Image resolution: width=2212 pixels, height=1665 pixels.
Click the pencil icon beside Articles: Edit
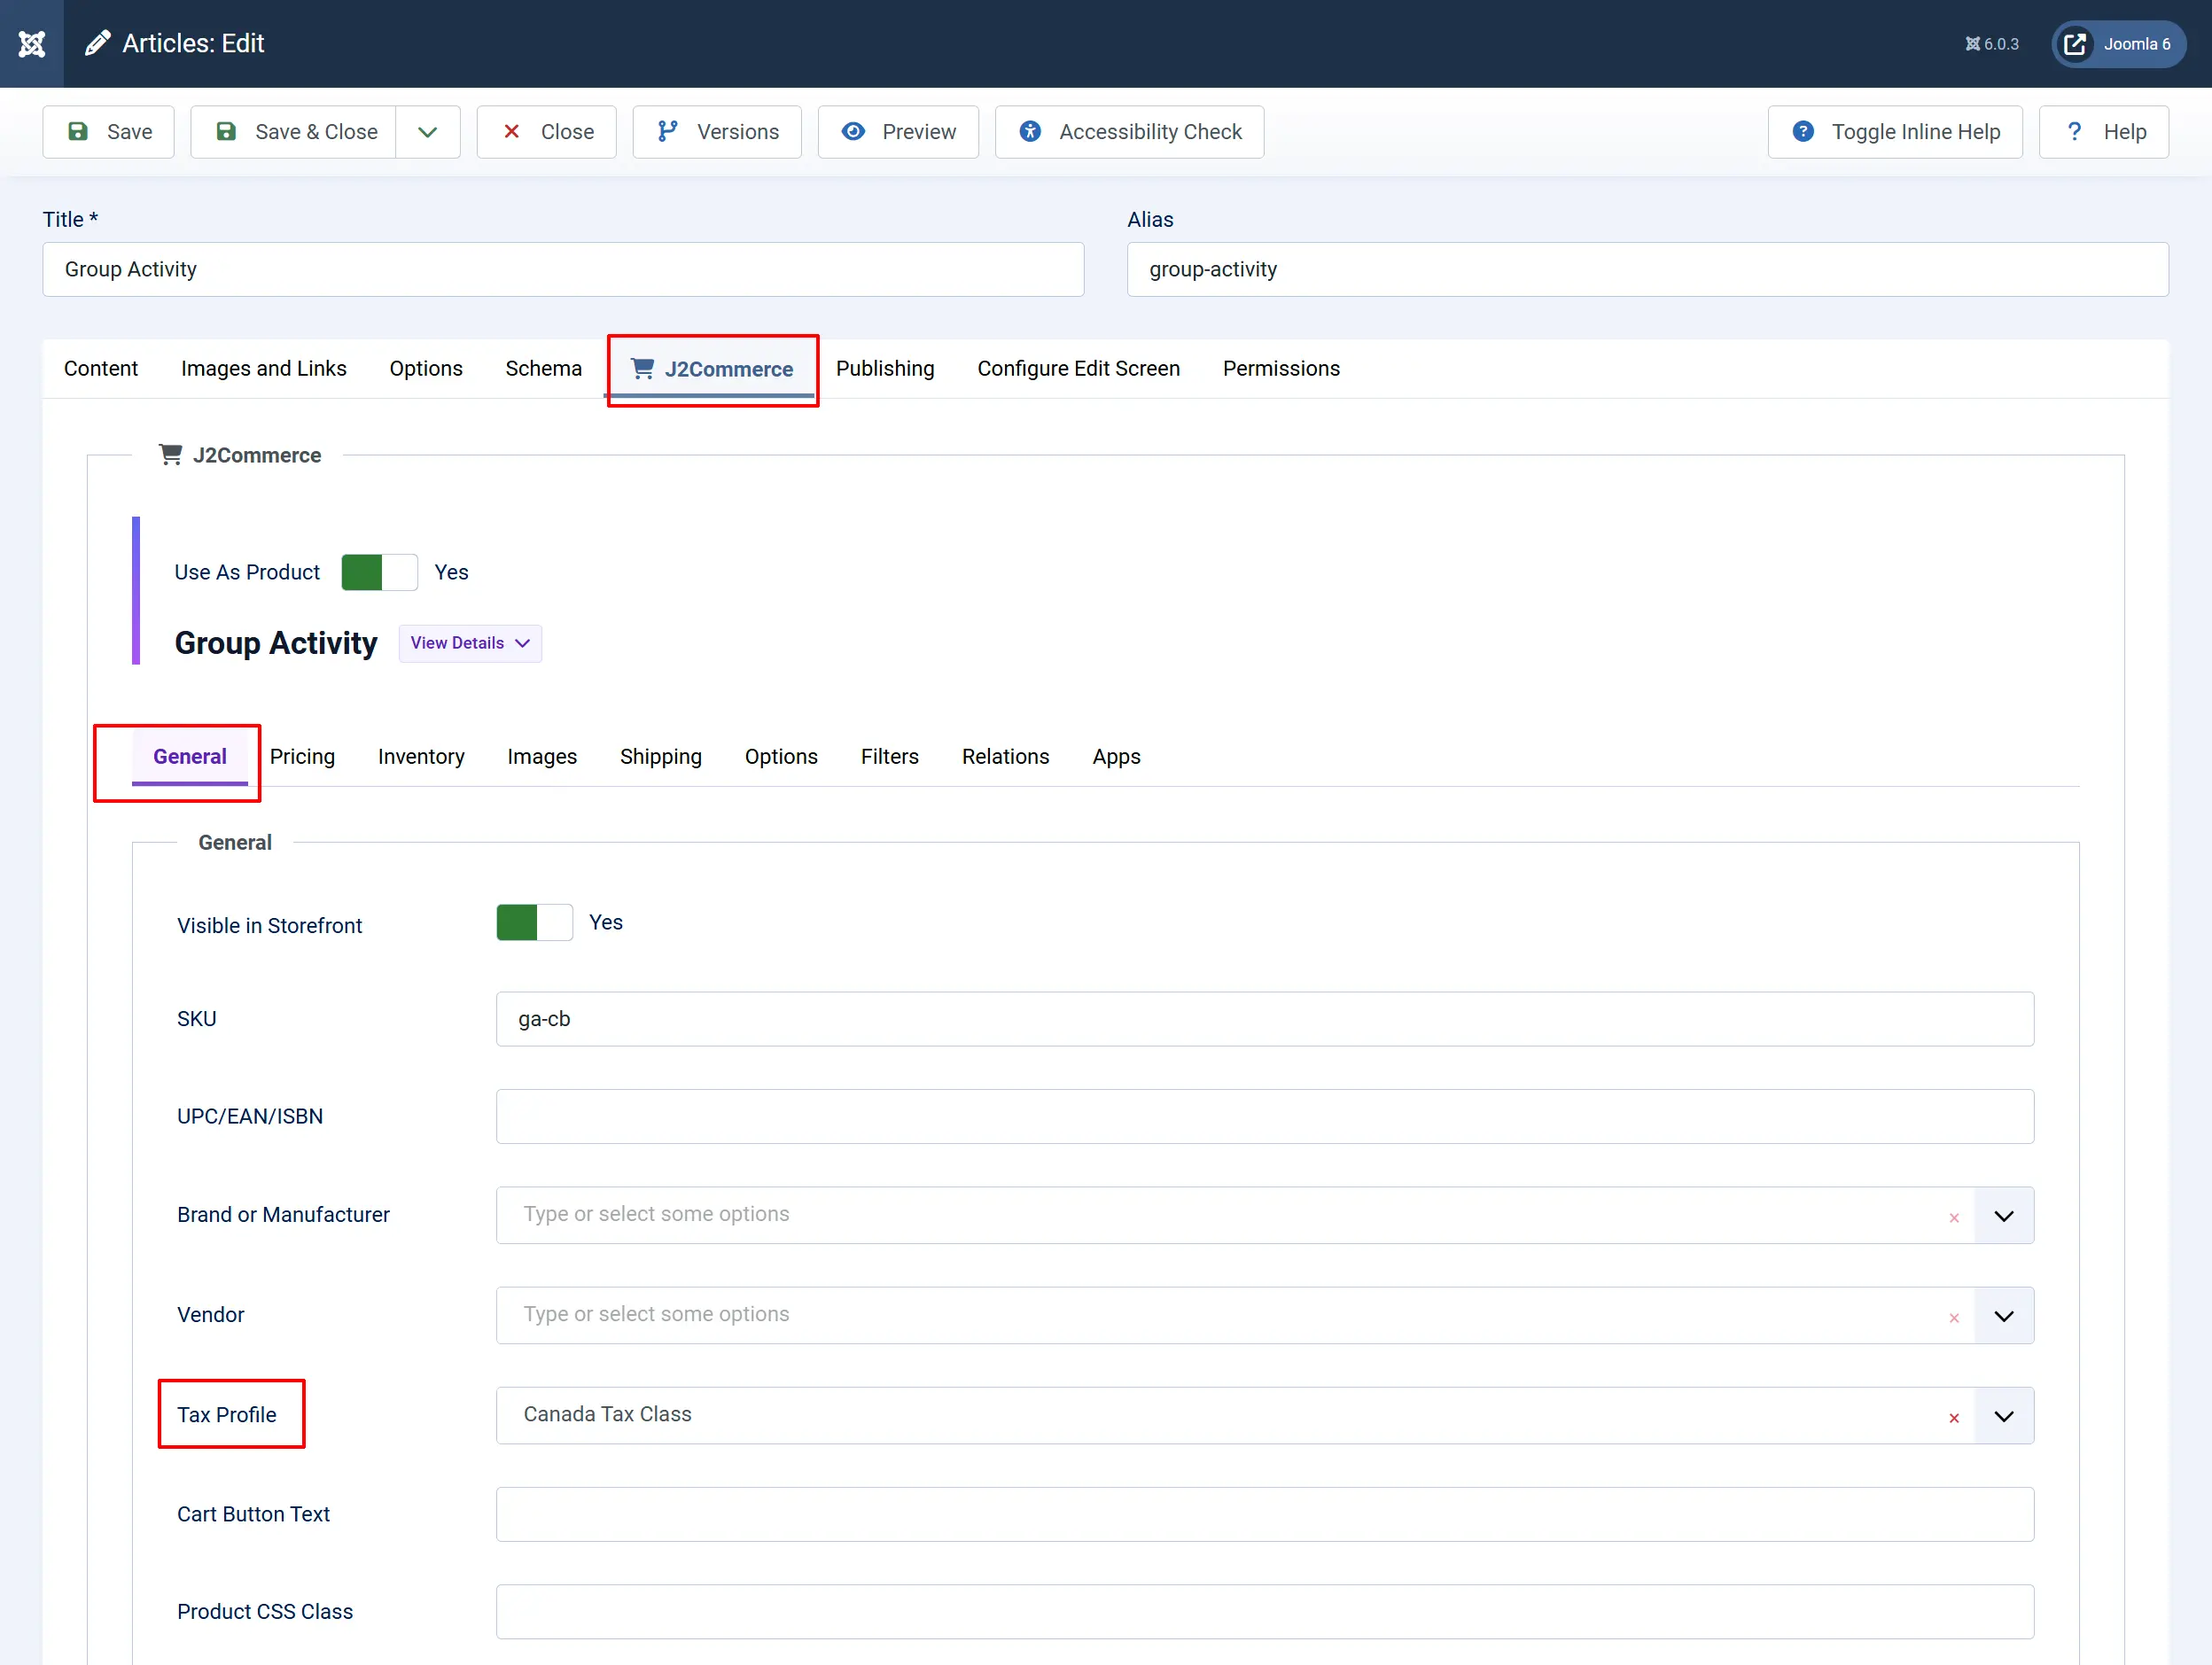click(x=97, y=44)
